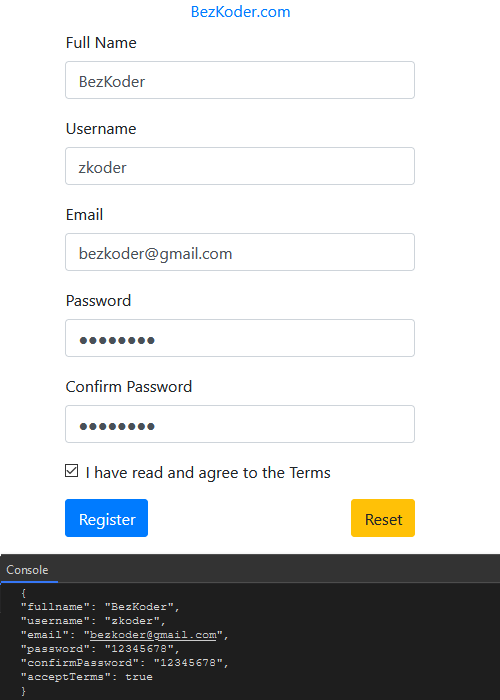Submit the form with Register button

[x=106, y=518]
